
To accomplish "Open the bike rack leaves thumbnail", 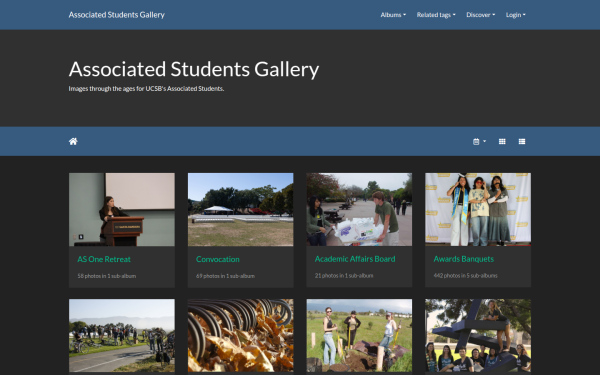I will click(x=240, y=336).
